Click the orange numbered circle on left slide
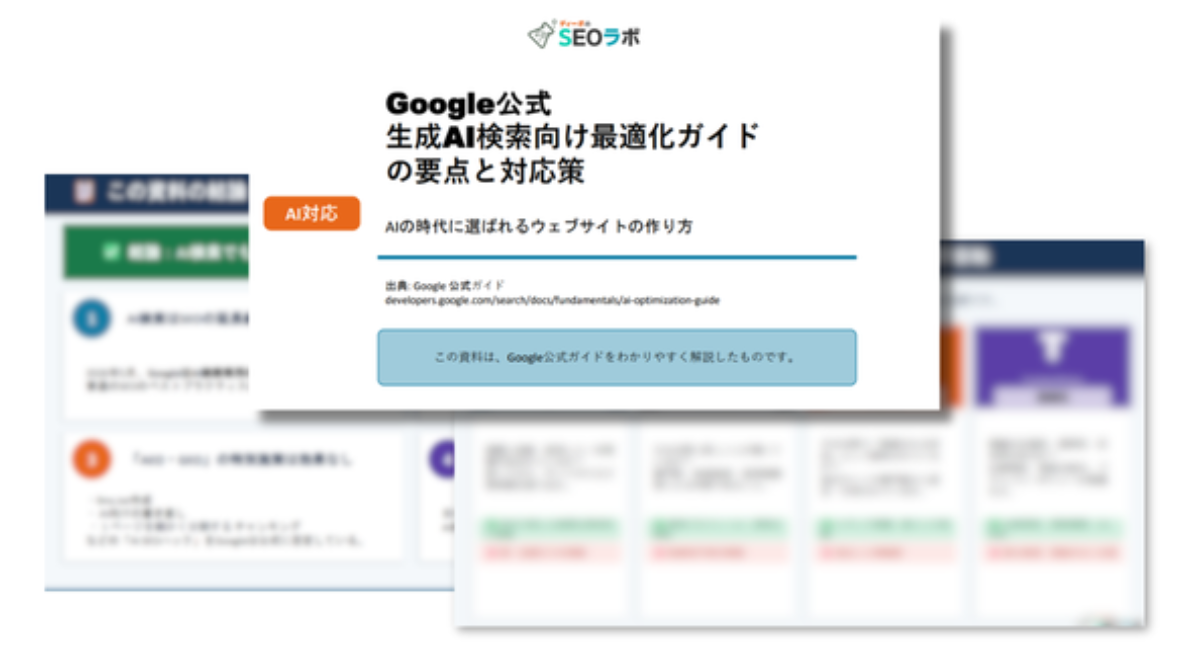This screenshot has height=650, width=1200. [93, 459]
